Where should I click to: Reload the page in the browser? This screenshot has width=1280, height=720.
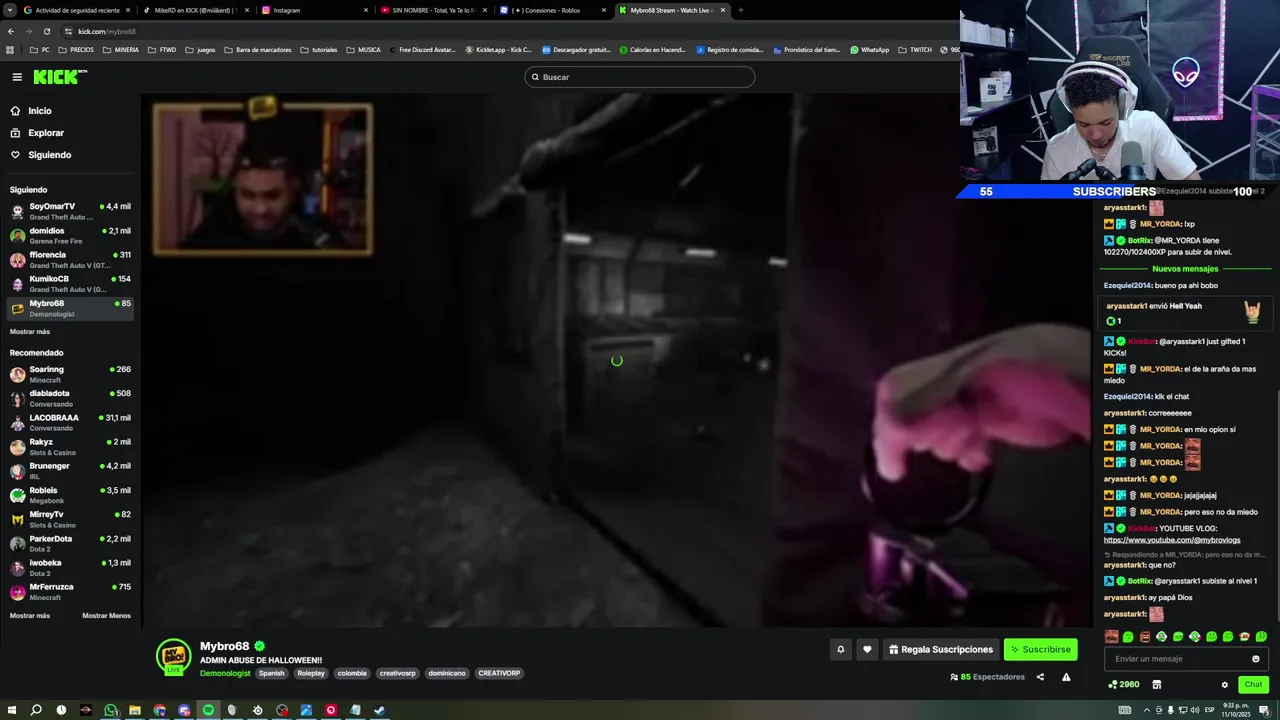(x=45, y=31)
